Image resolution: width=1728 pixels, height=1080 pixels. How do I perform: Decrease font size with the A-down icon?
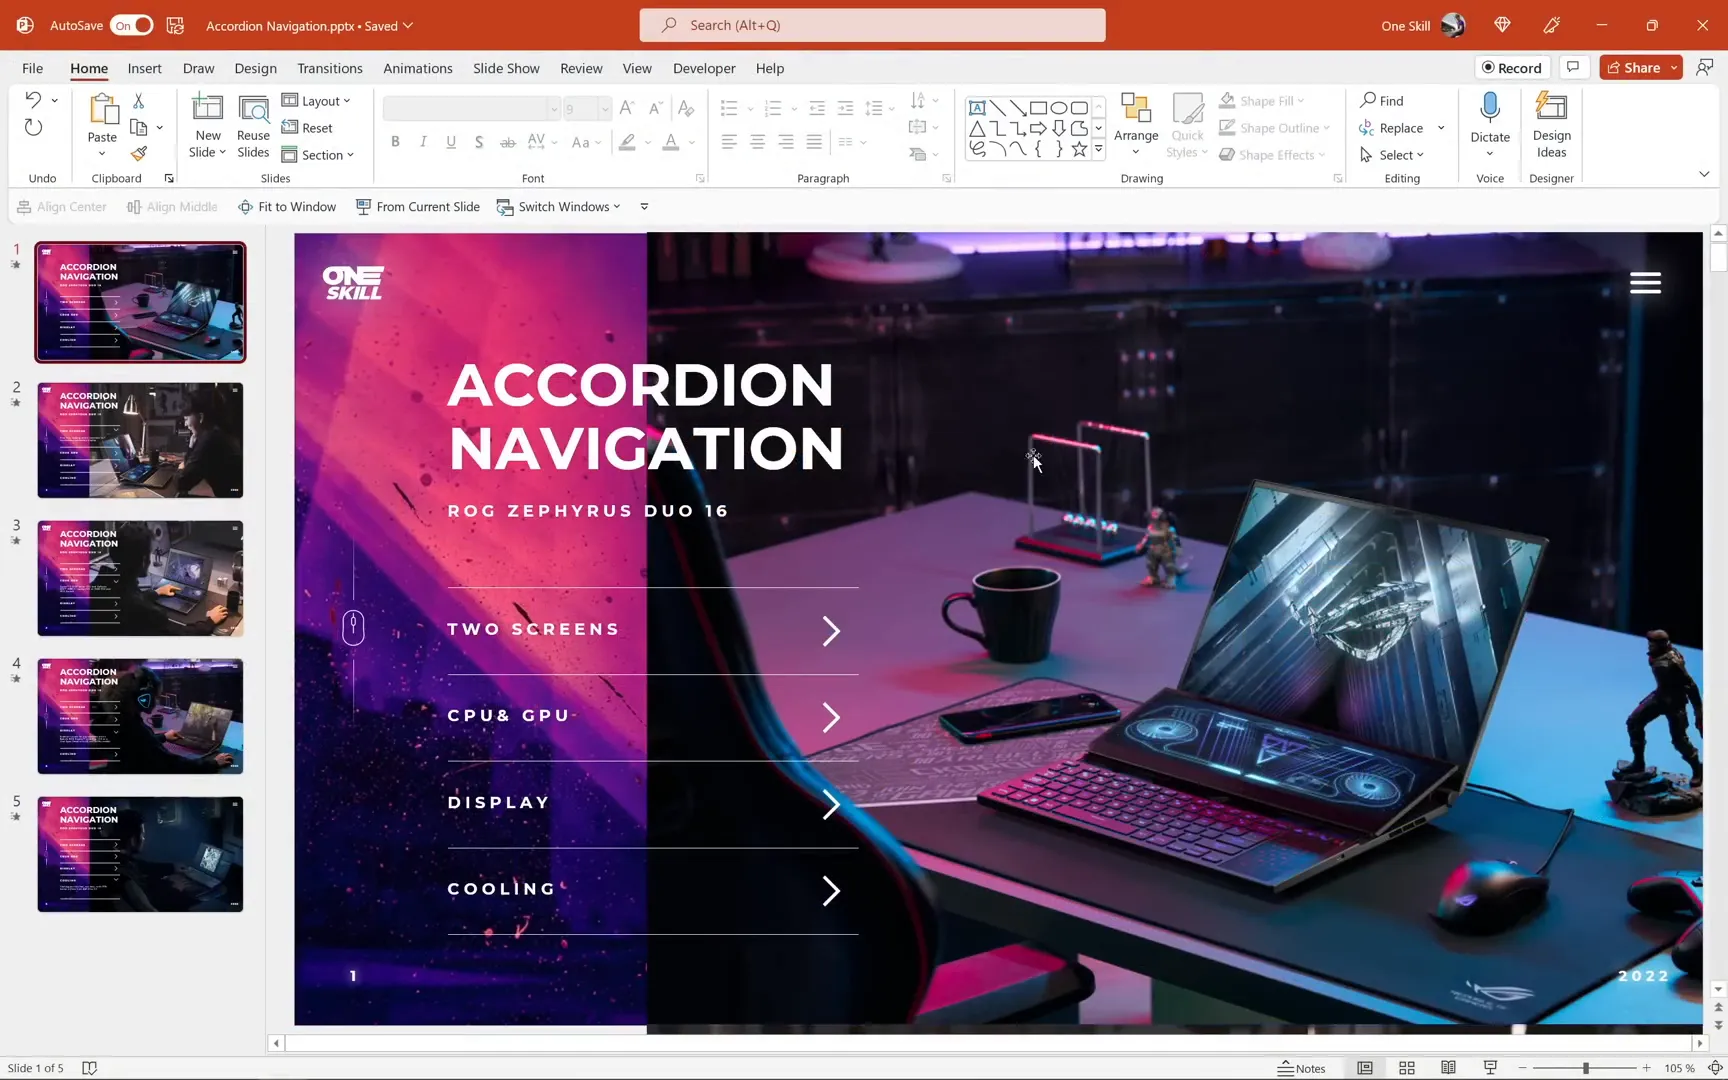click(x=656, y=108)
